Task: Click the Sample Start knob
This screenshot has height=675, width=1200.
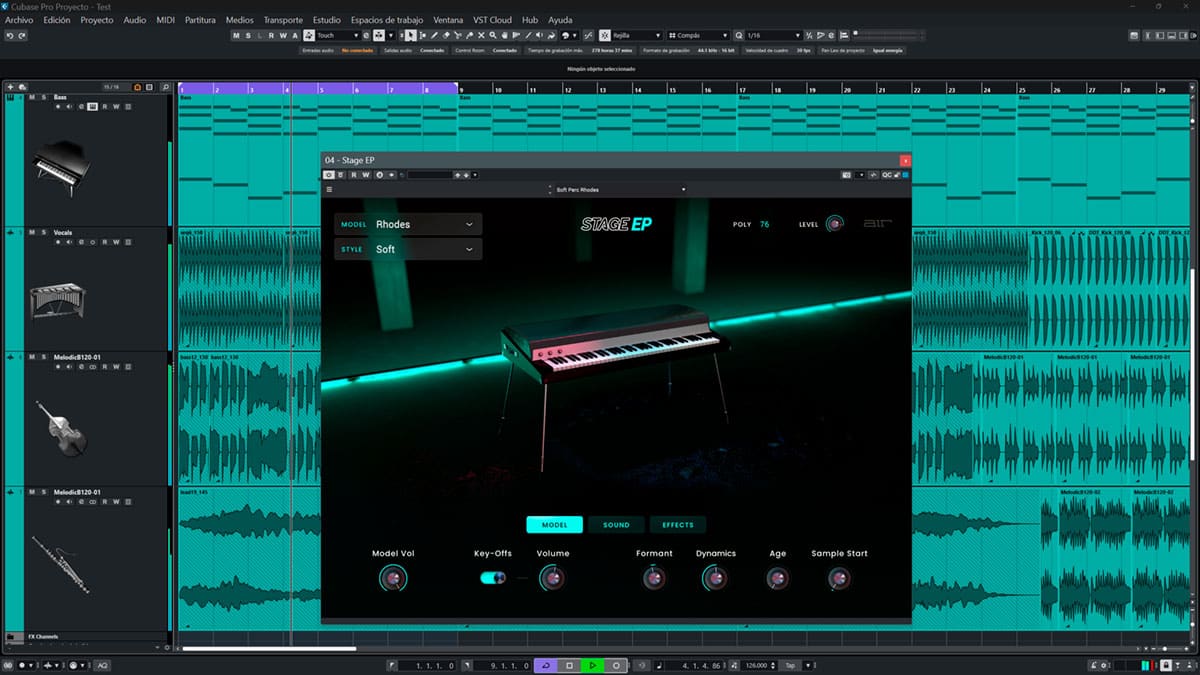Action: 839,578
